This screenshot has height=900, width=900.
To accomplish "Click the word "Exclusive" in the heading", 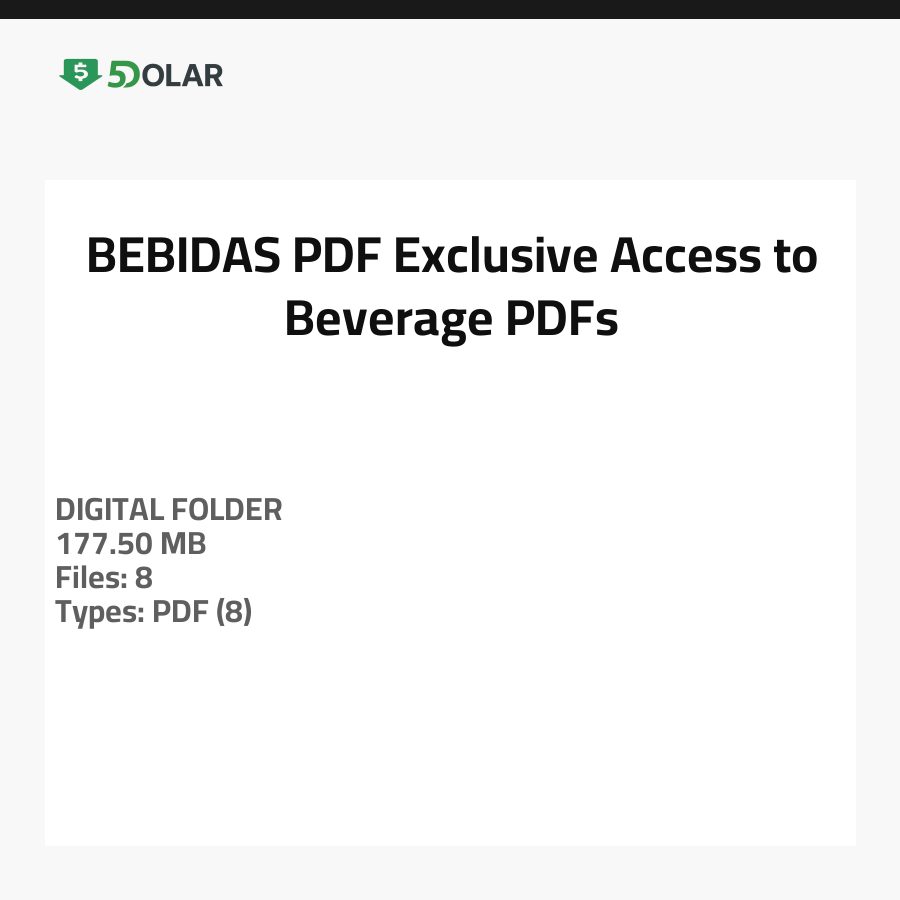I will click(497, 257).
